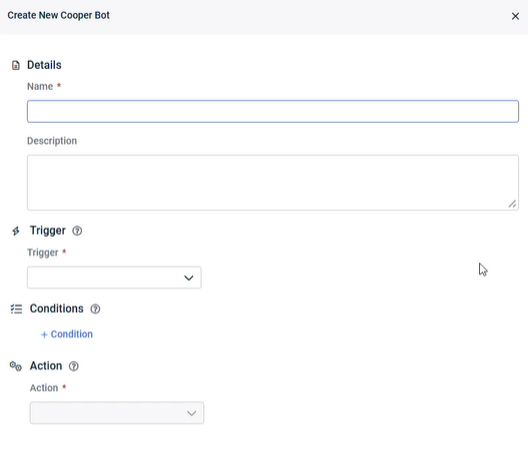Click the Action gears icon
Image resolution: width=528 pixels, height=474 pixels.
click(x=16, y=366)
